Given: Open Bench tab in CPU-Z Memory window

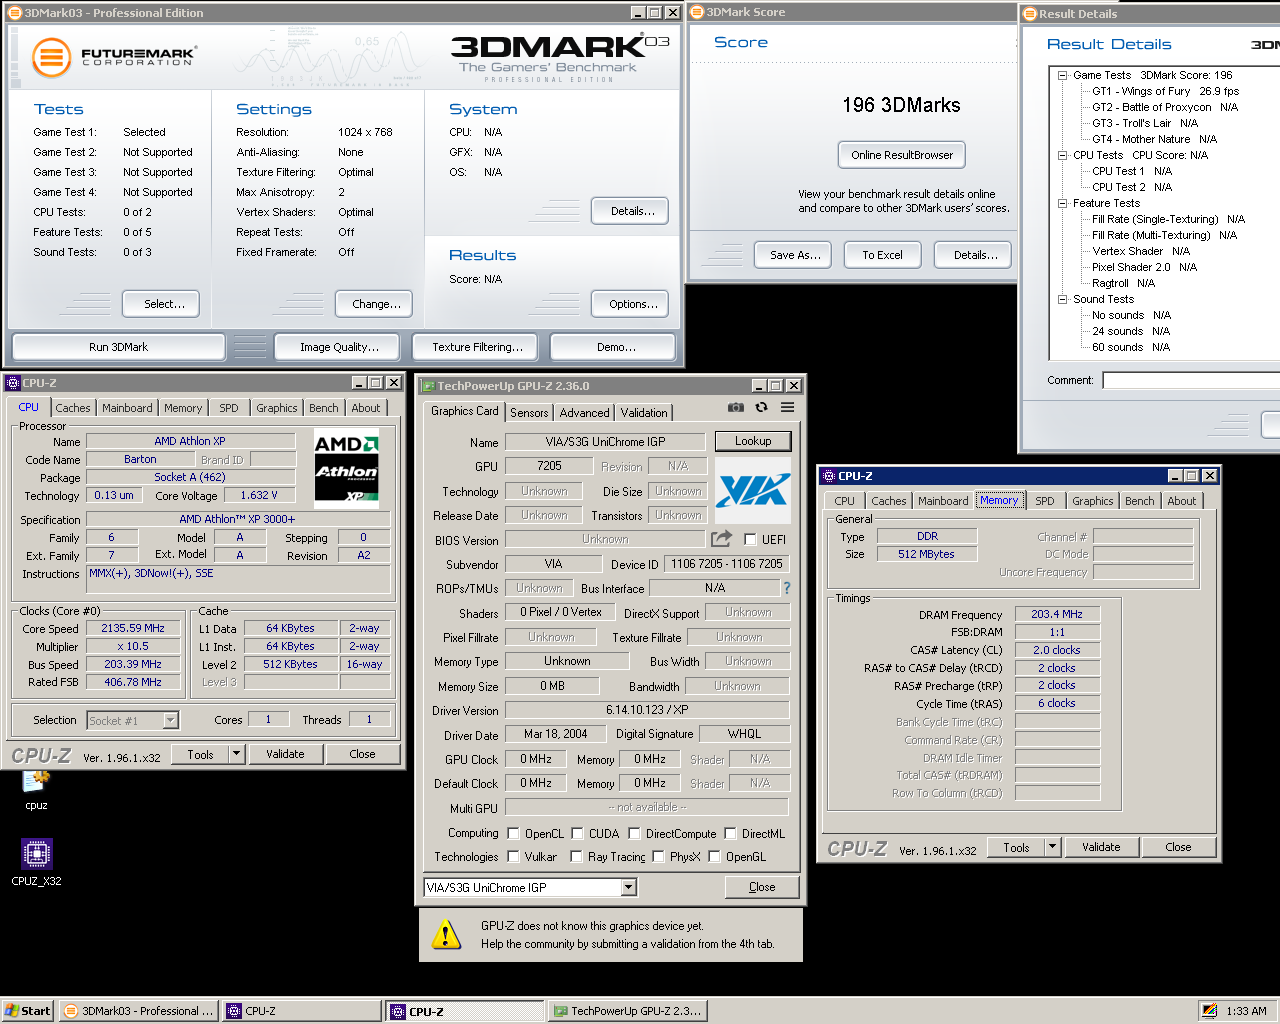Looking at the screenshot, I should (1140, 501).
